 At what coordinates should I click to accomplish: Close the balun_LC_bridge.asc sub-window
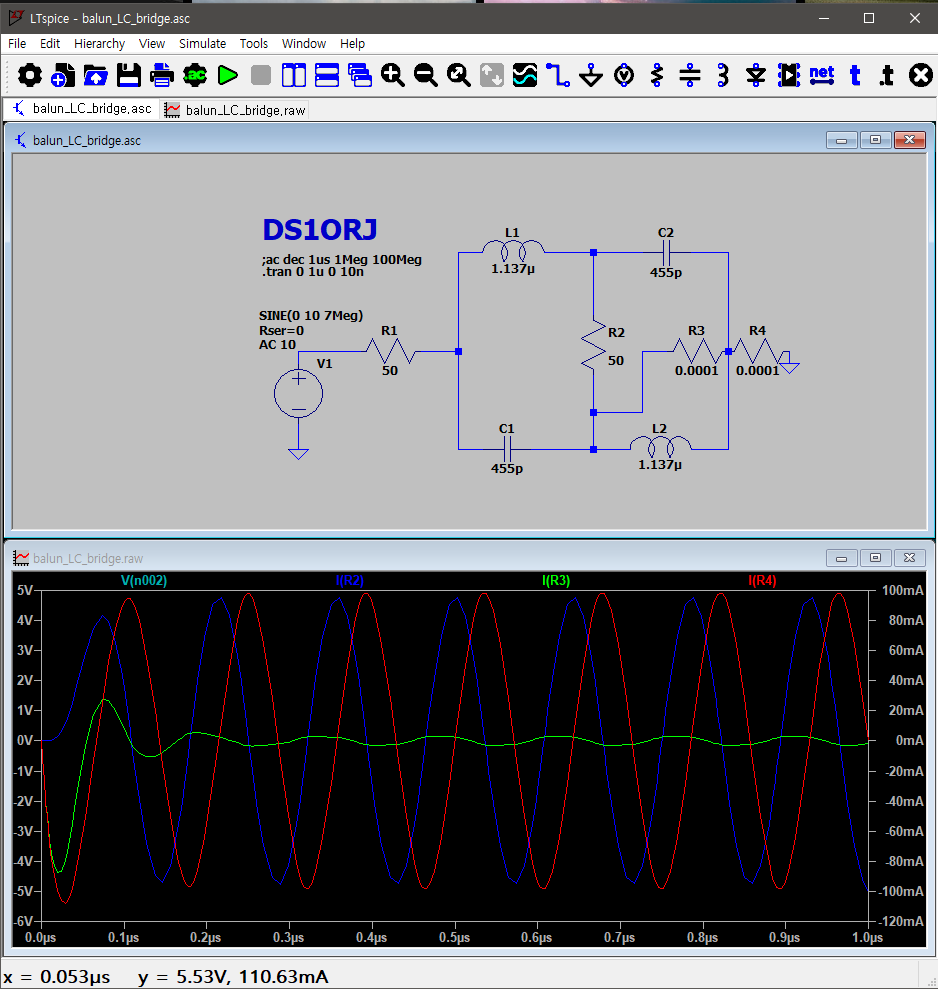(x=910, y=139)
